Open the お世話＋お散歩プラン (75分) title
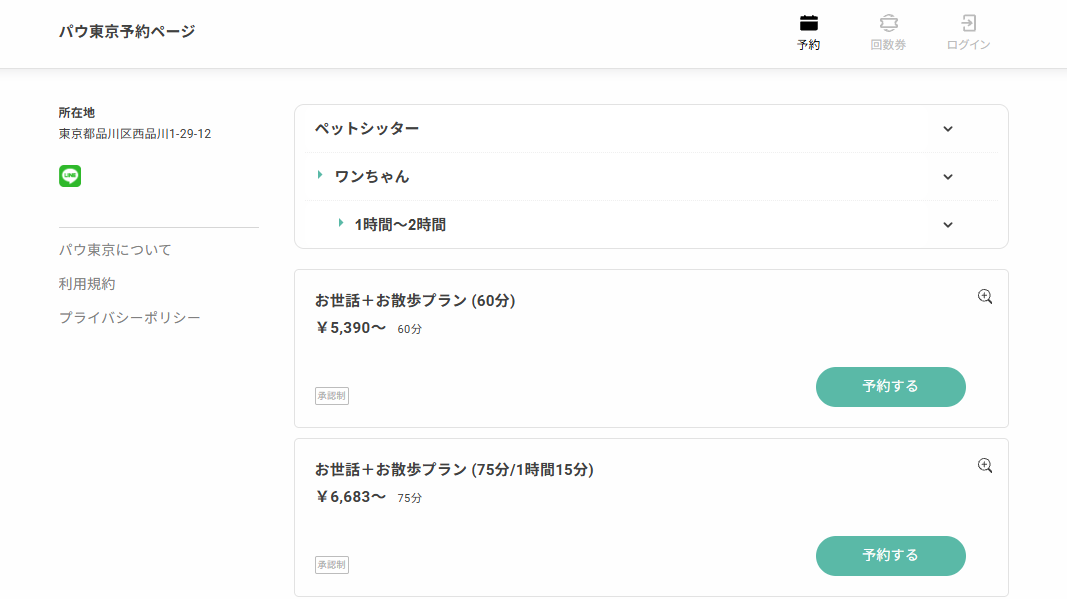This screenshot has width=1067, height=599. click(x=454, y=470)
